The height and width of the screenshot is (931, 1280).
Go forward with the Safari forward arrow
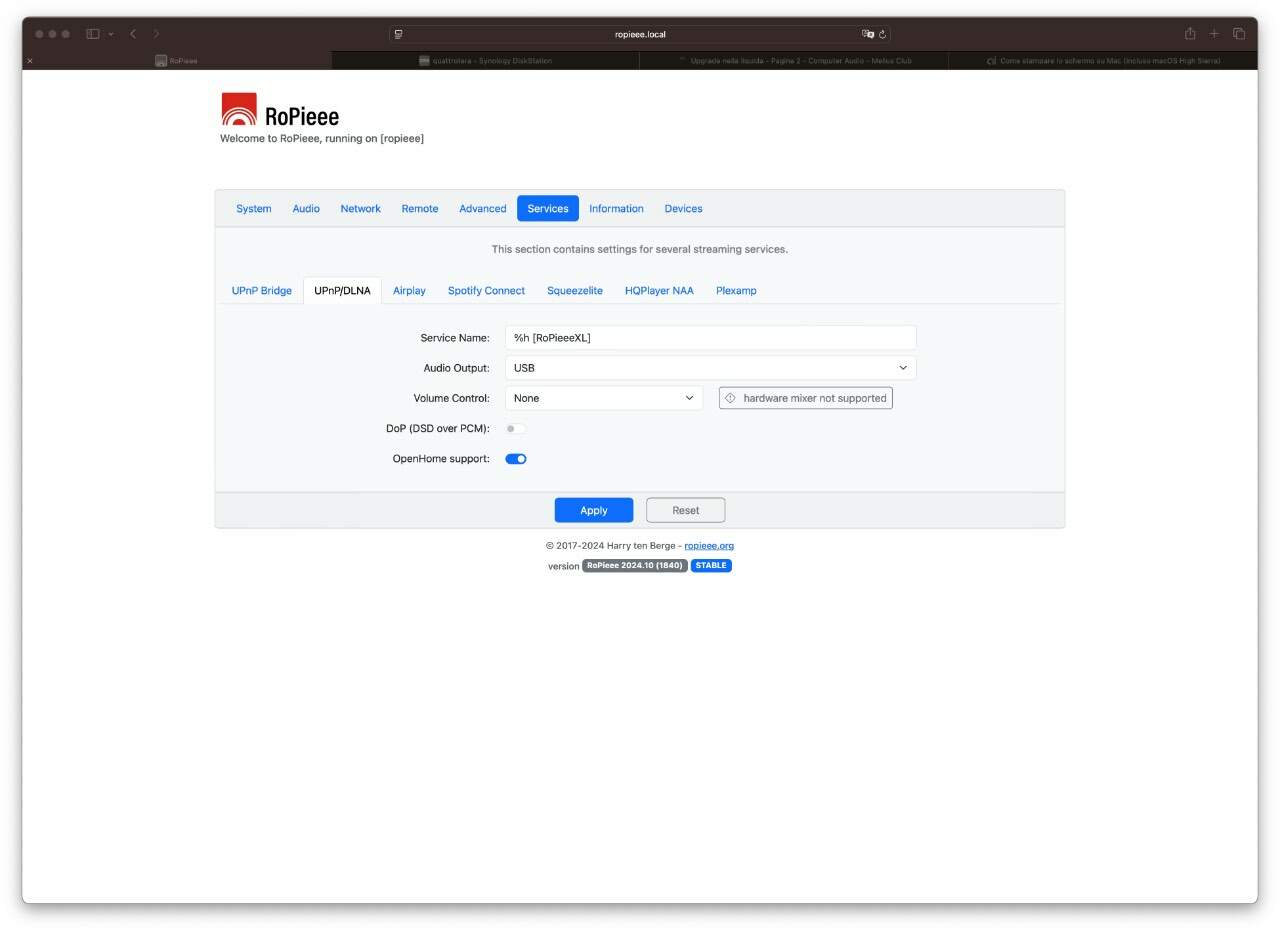coord(156,34)
